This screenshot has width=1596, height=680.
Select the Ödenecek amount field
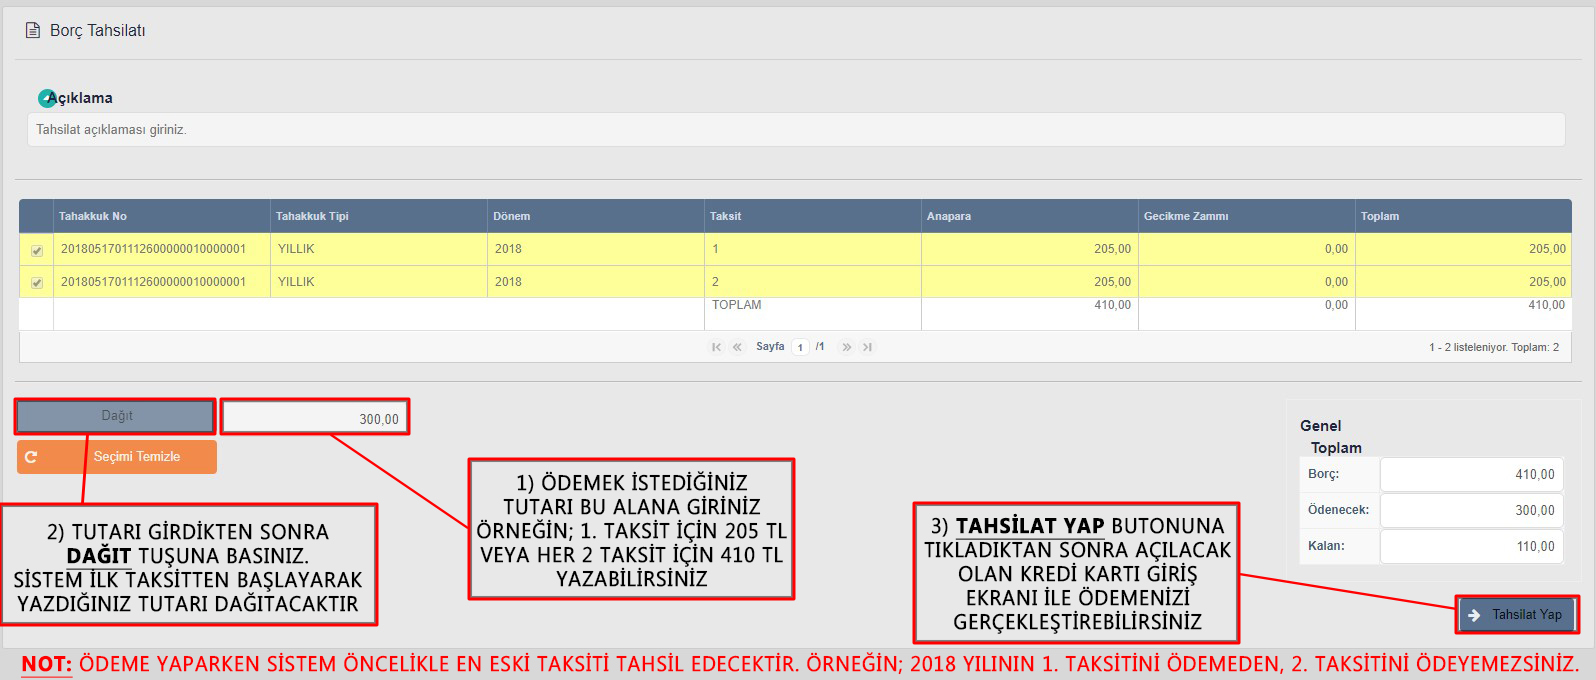click(x=1471, y=510)
